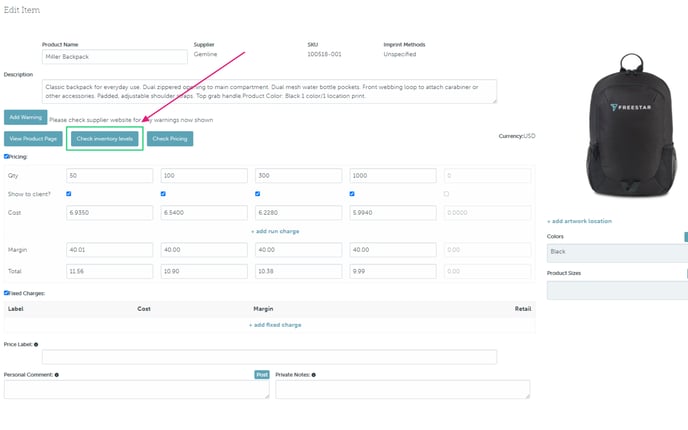Uncheck Show to client for Qty 1000
Screen dimensions: 688x430
(x=353, y=194)
